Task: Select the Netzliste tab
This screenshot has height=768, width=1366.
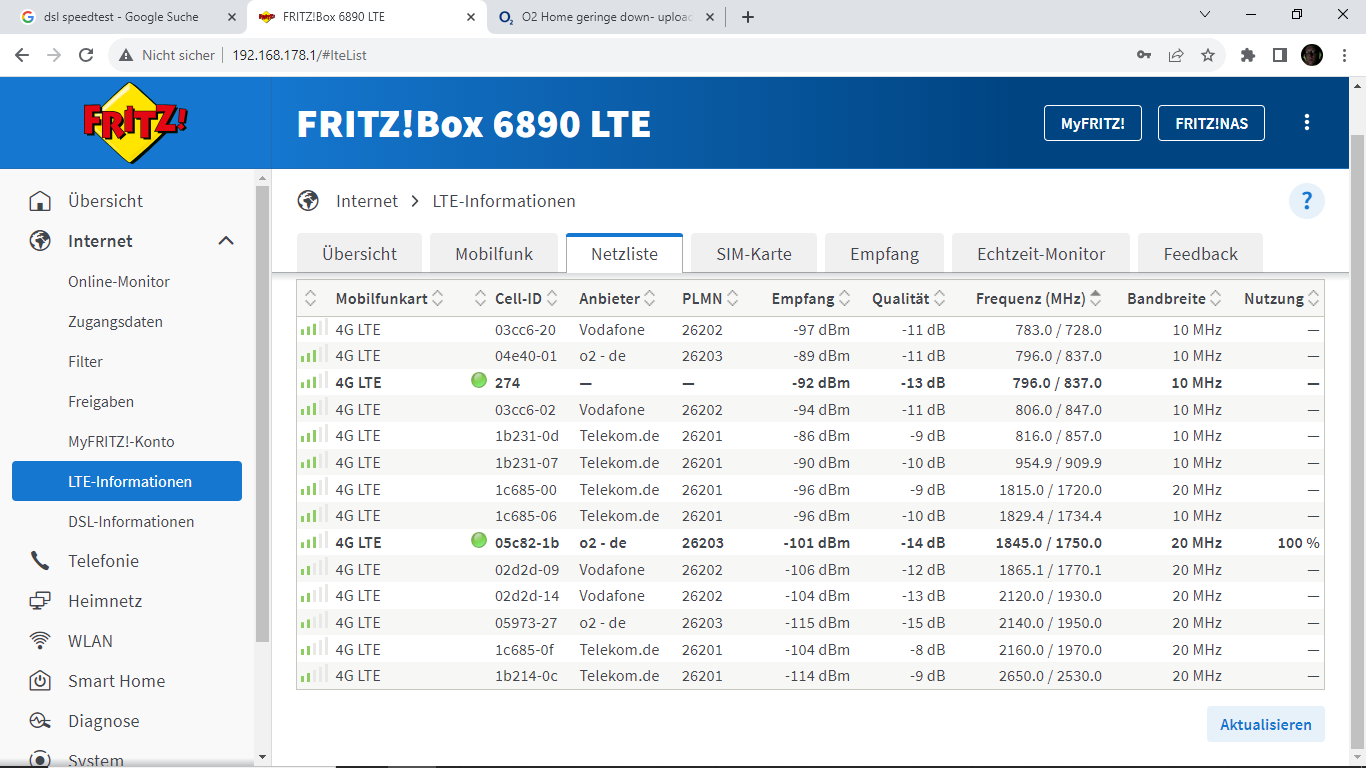Action: click(x=625, y=254)
